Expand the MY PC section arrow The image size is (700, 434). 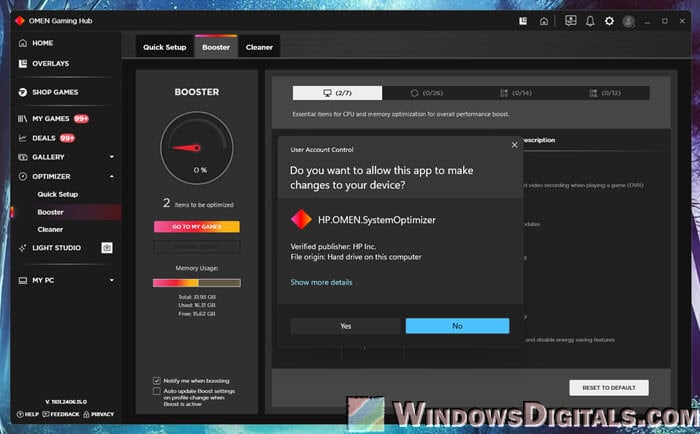[112, 280]
